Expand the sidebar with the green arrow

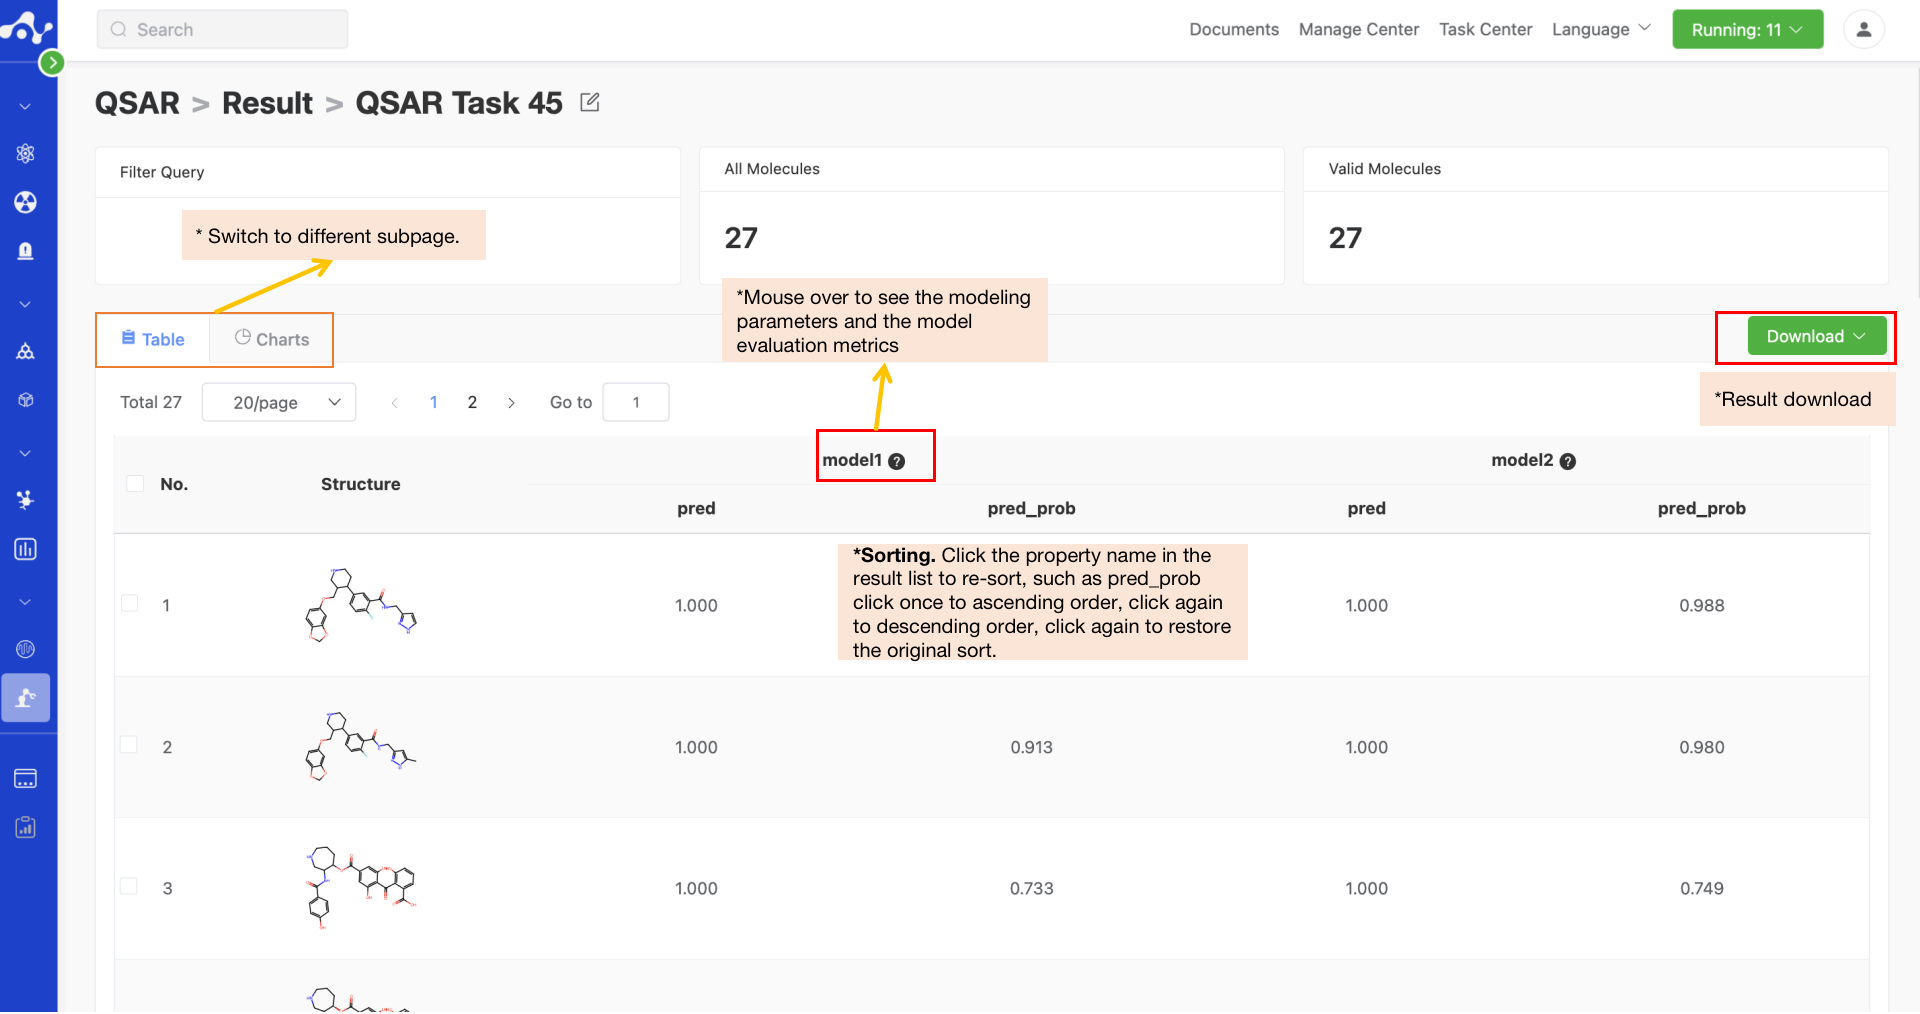pos(52,63)
